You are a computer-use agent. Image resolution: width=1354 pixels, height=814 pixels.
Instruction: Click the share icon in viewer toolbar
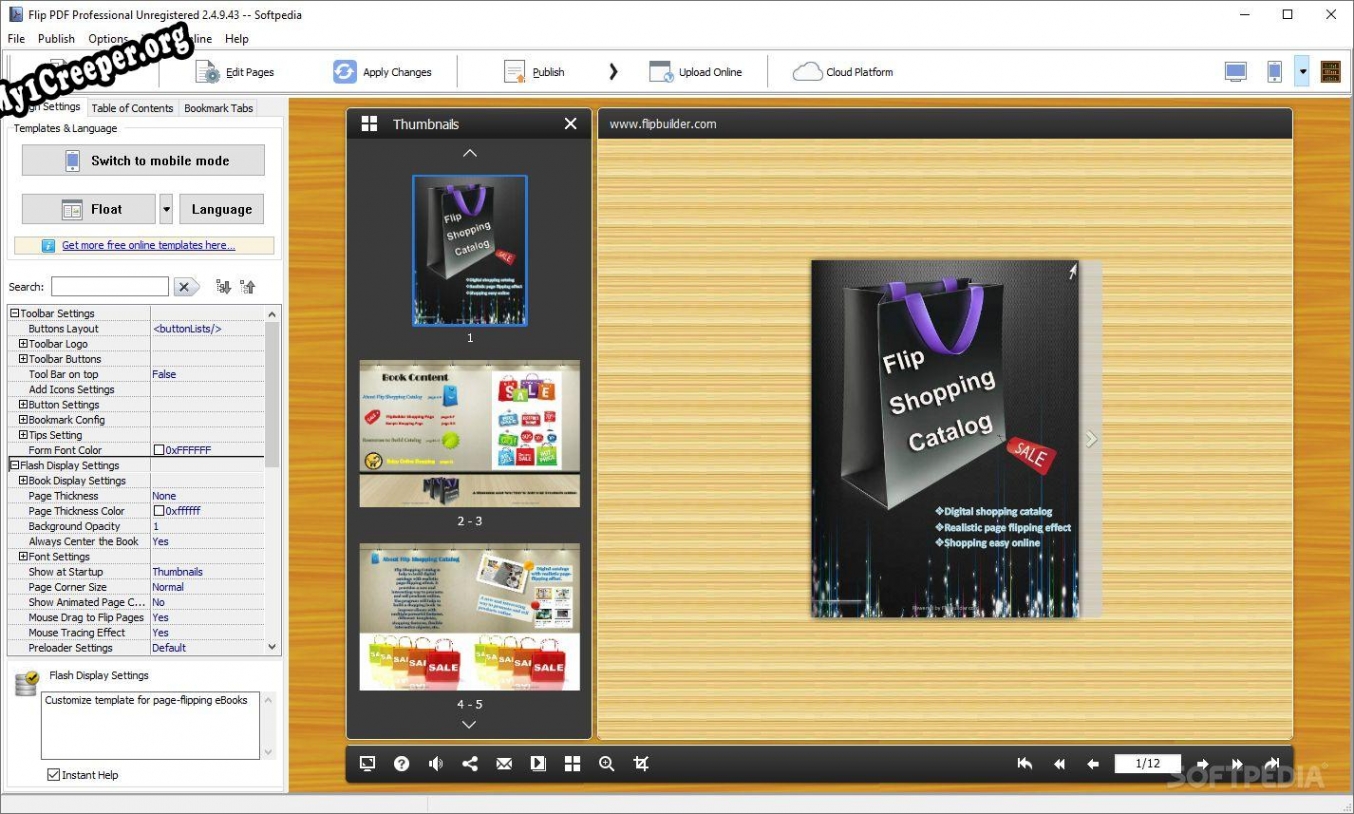pyautogui.click(x=470, y=764)
